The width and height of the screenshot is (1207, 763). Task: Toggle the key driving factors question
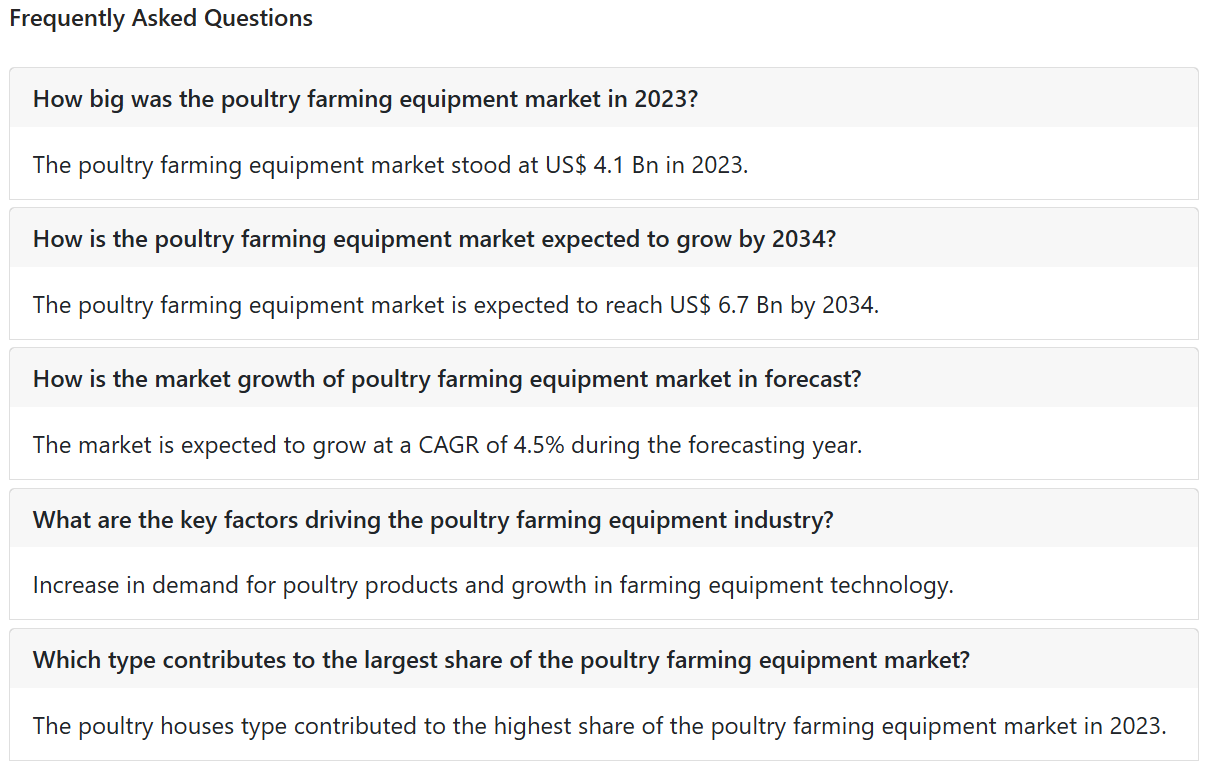432,520
